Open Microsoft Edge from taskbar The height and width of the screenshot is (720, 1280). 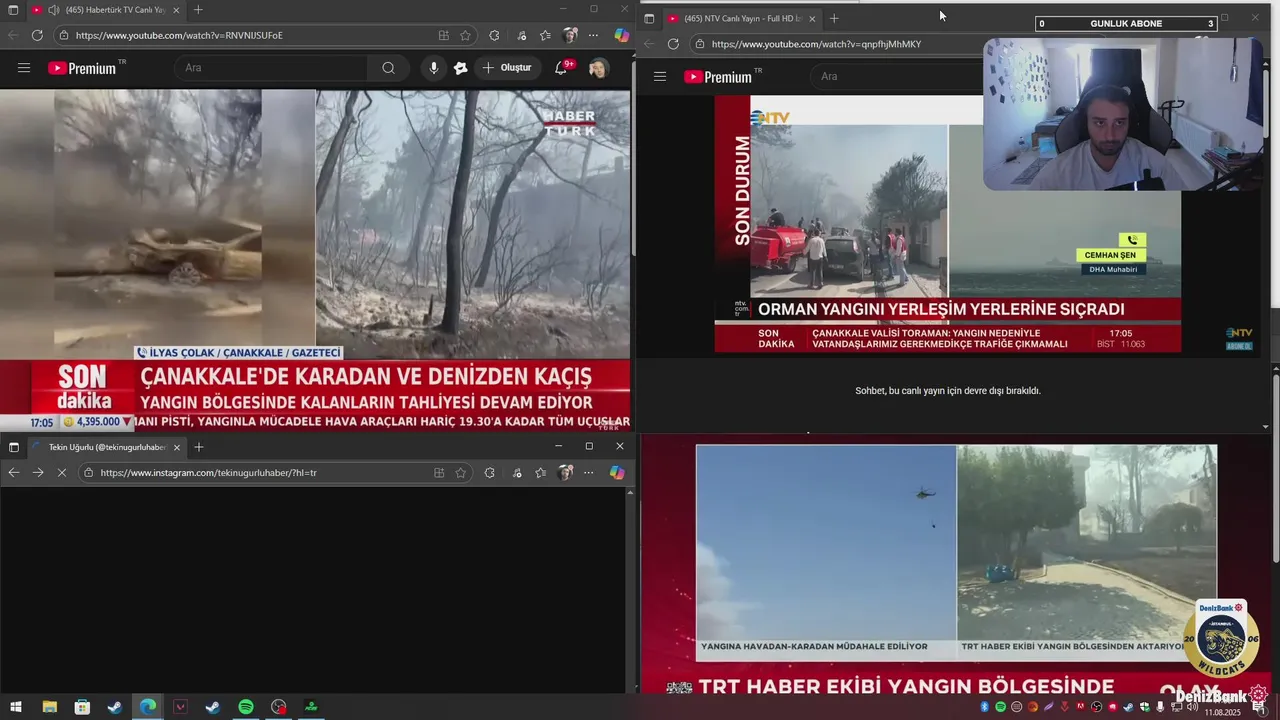pyautogui.click(x=148, y=707)
